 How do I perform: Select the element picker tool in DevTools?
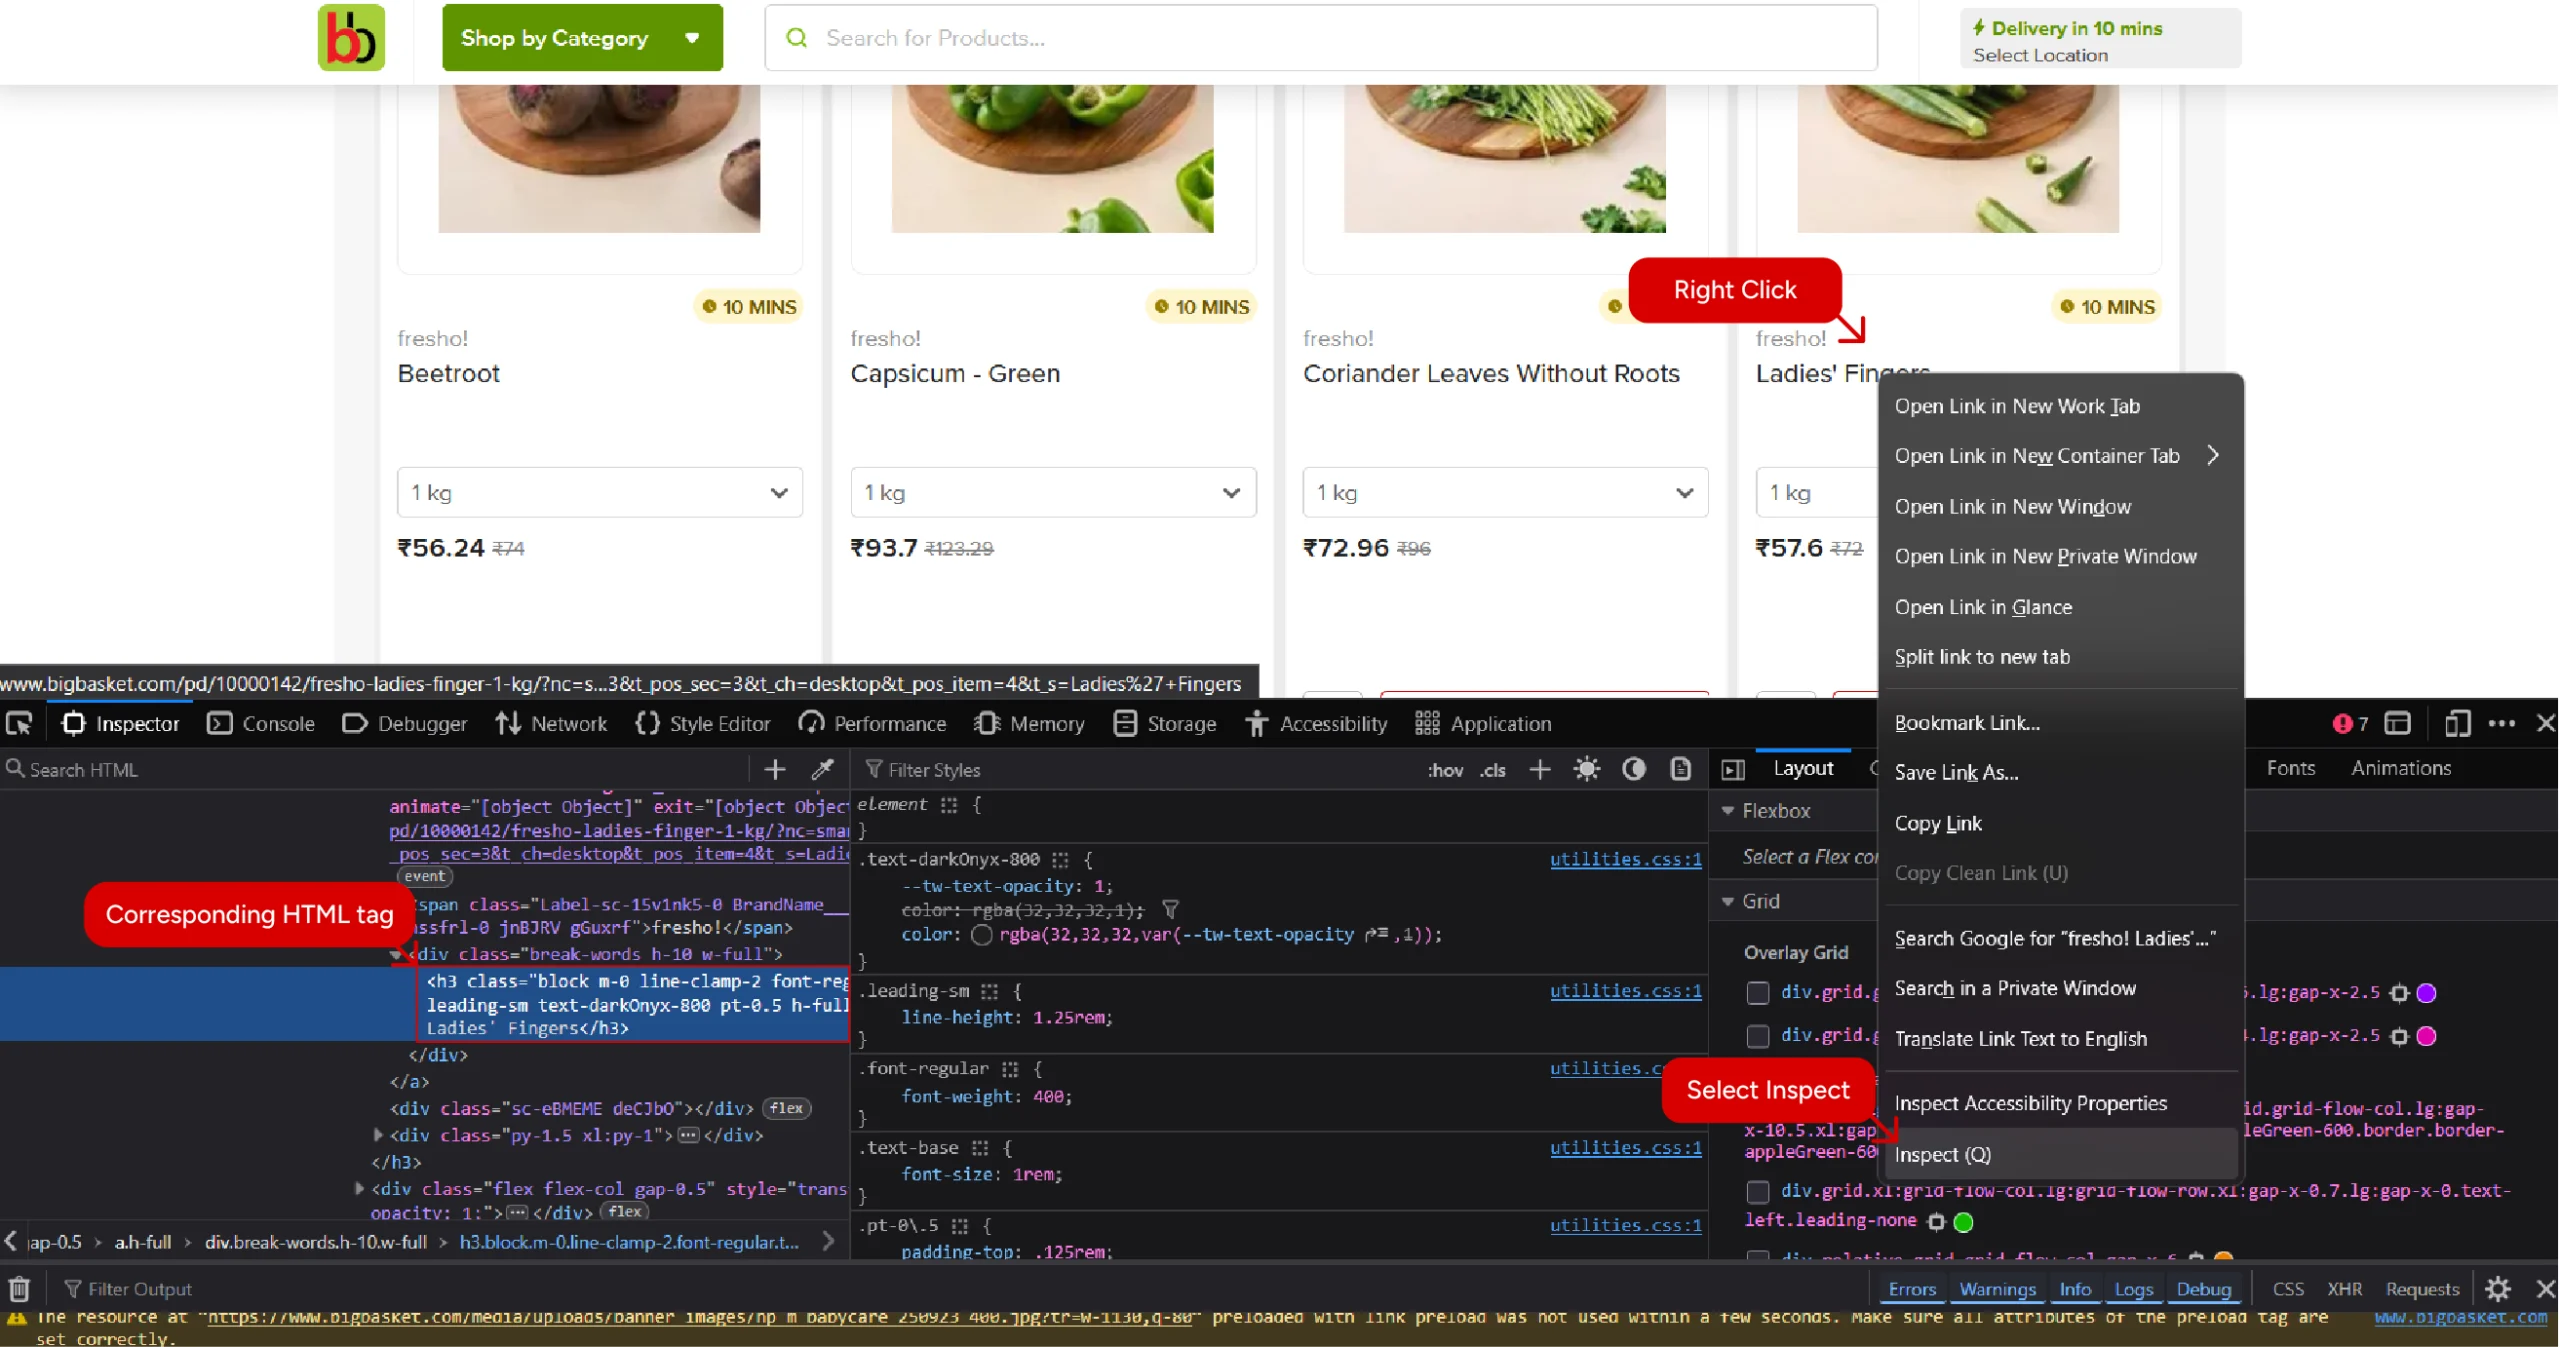(20, 723)
